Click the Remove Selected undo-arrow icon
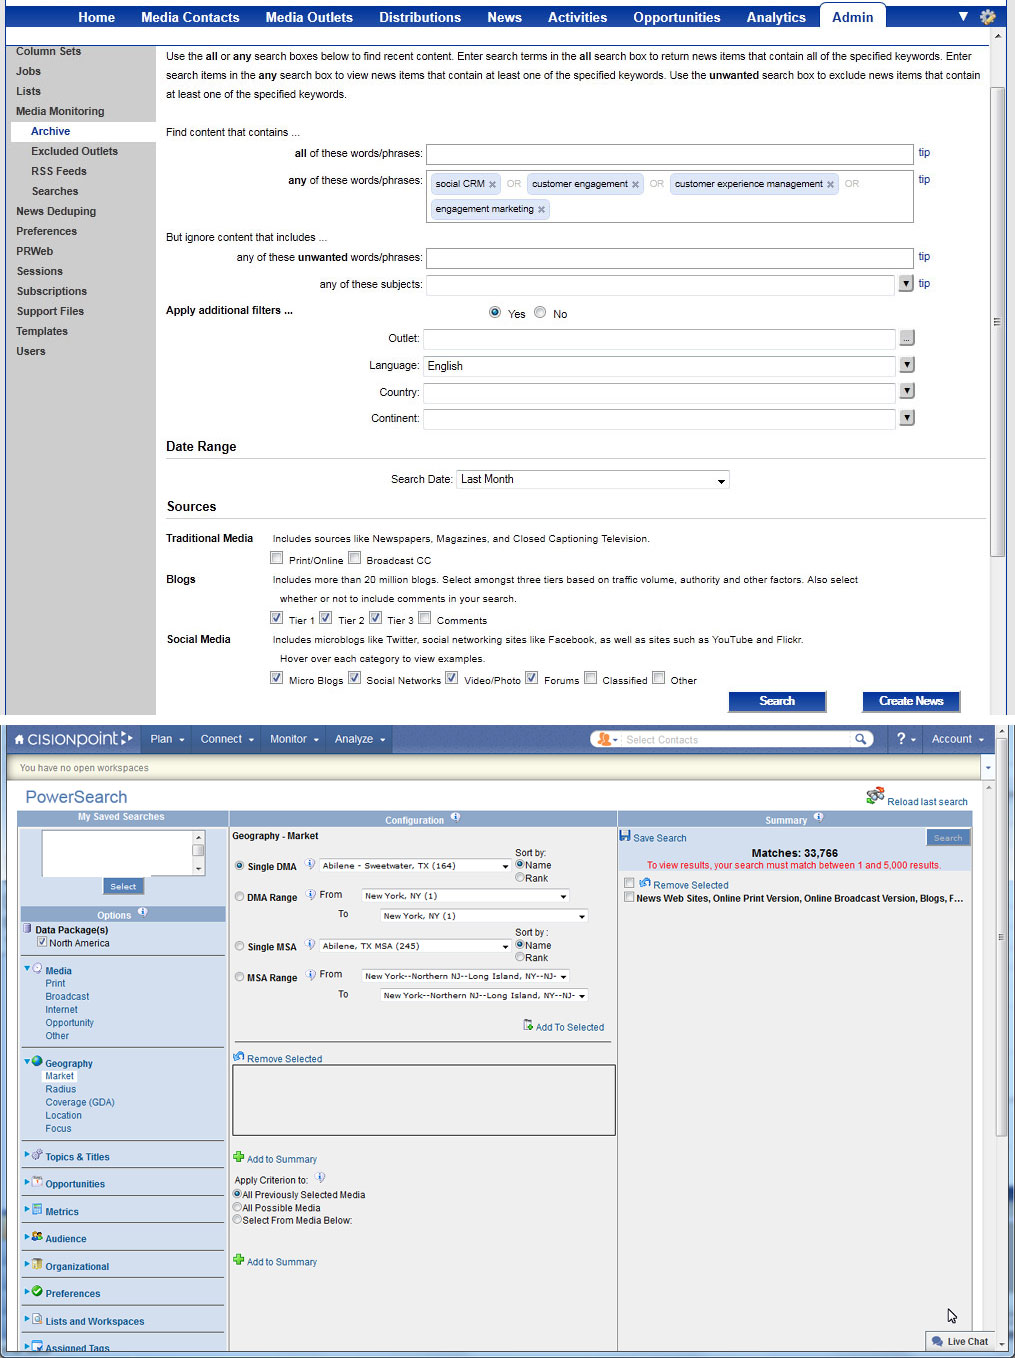The height and width of the screenshot is (1358, 1015). tap(239, 1058)
